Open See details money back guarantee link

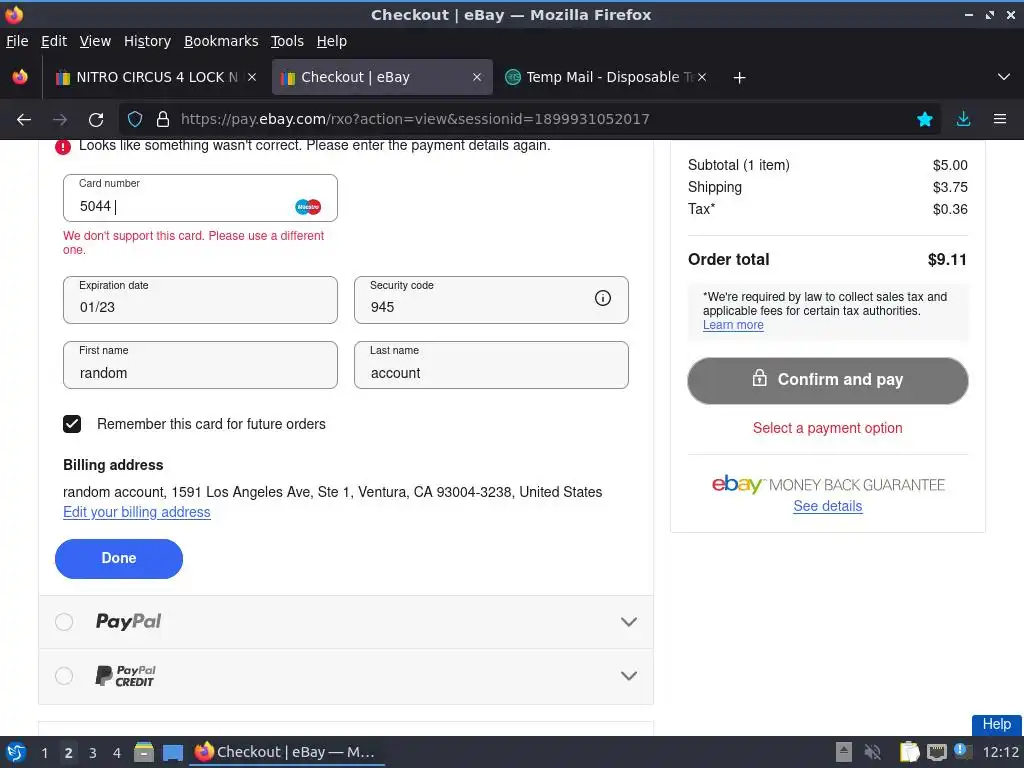[x=827, y=506]
